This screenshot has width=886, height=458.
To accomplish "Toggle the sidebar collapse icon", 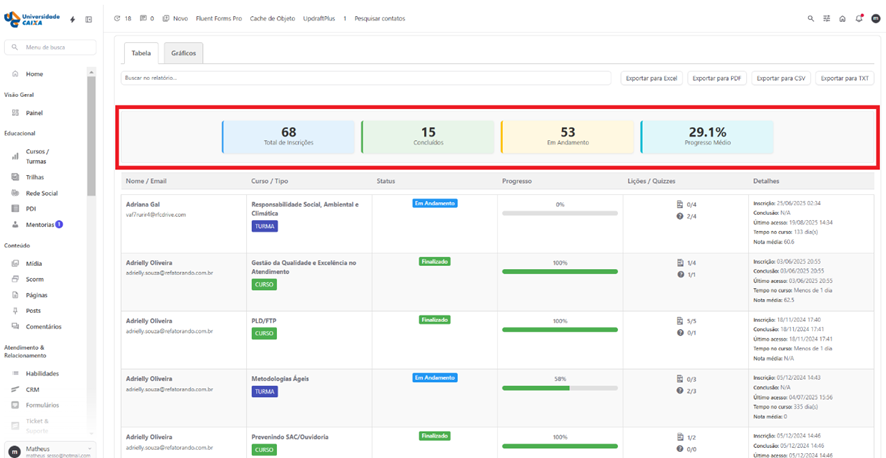I will (88, 19).
